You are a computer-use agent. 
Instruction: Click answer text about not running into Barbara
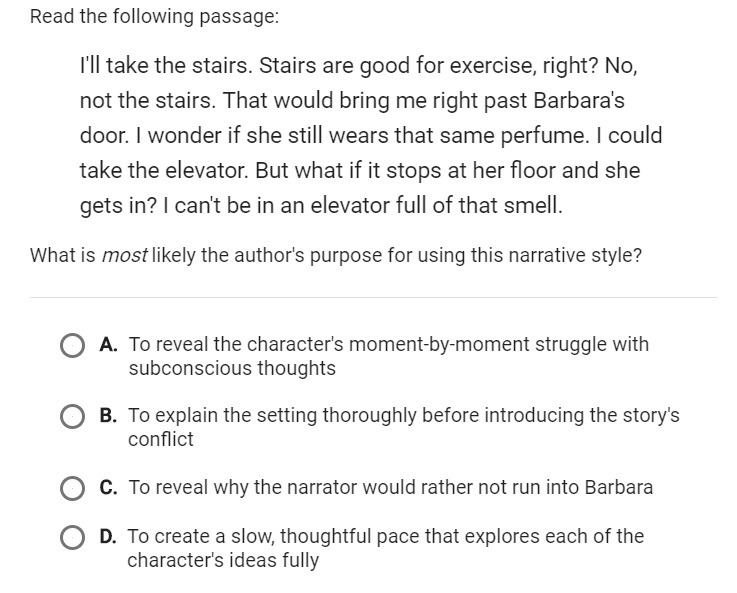pos(391,487)
